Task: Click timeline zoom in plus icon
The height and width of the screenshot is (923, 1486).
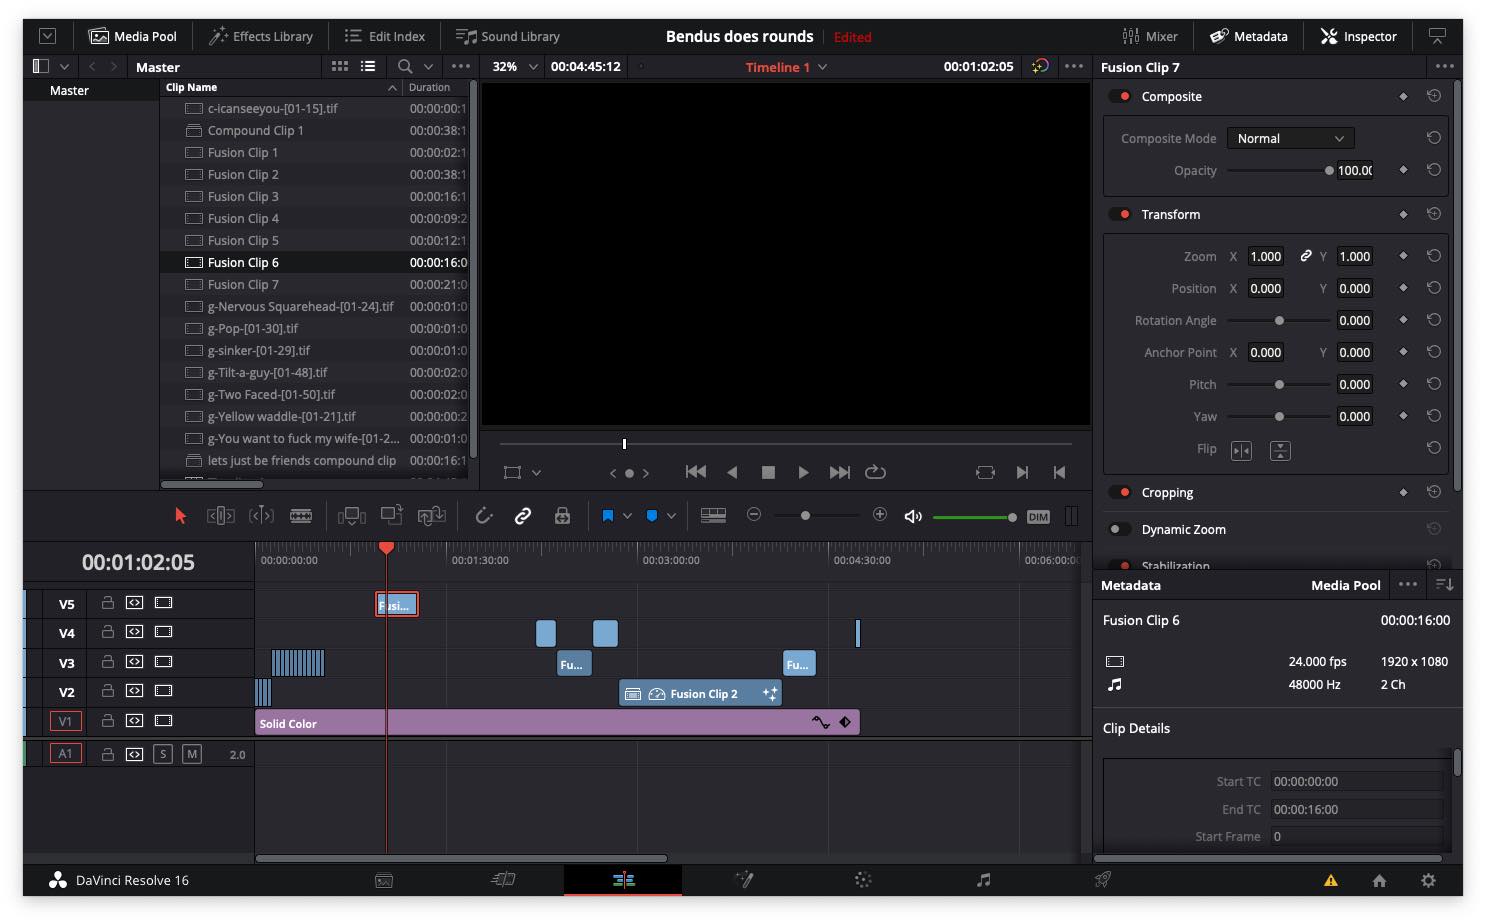Action: pos(880,515)
